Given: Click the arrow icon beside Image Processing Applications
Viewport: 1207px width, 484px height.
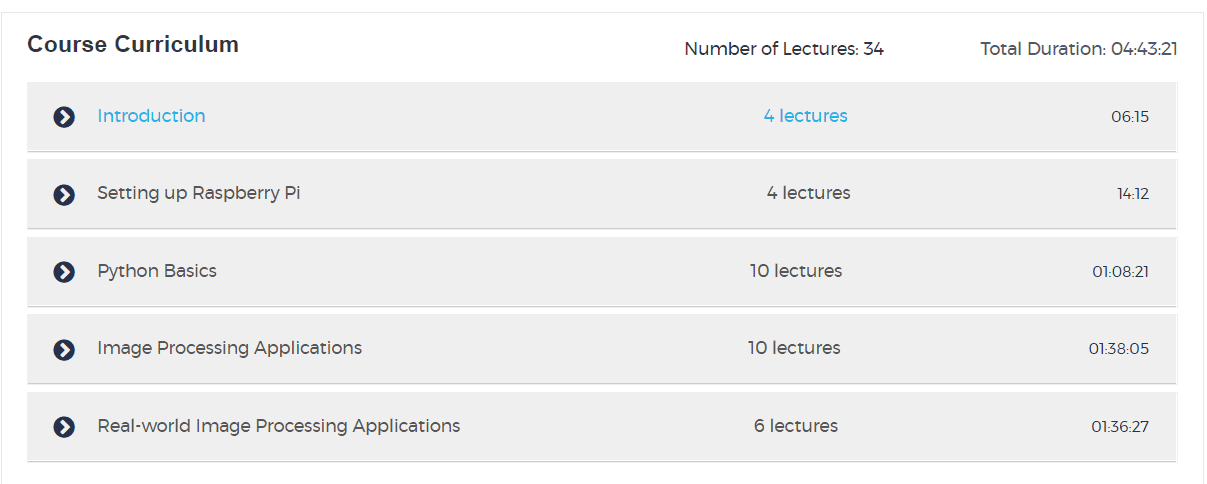Looking at the screenshot, I should coord(64,349).
